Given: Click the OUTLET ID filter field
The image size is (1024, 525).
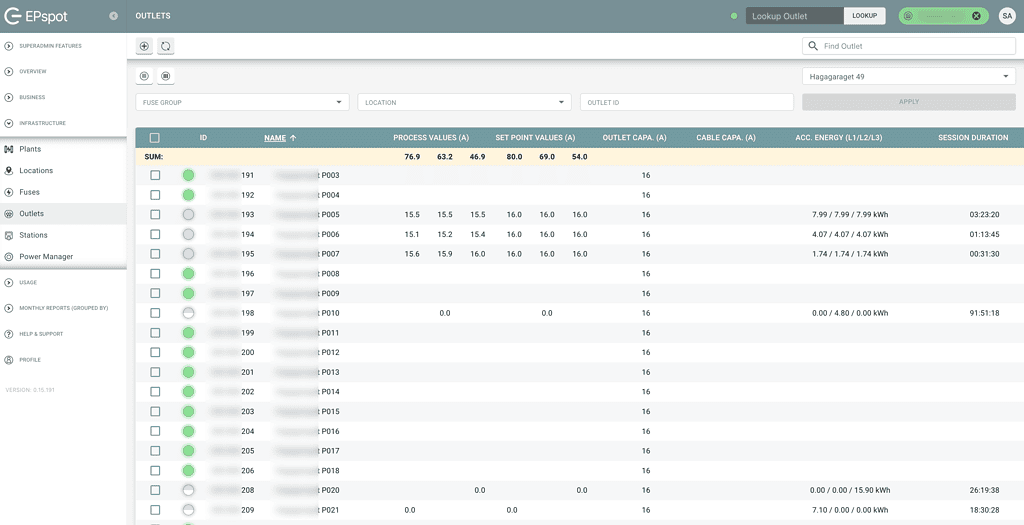Looking at the screenshot, I should coord(686,102).
